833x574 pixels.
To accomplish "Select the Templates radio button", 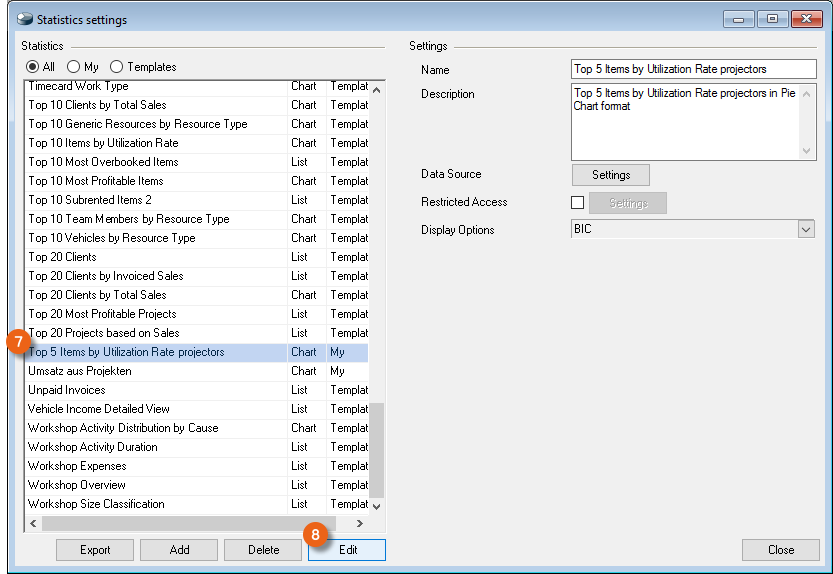I will coord(117,67).
